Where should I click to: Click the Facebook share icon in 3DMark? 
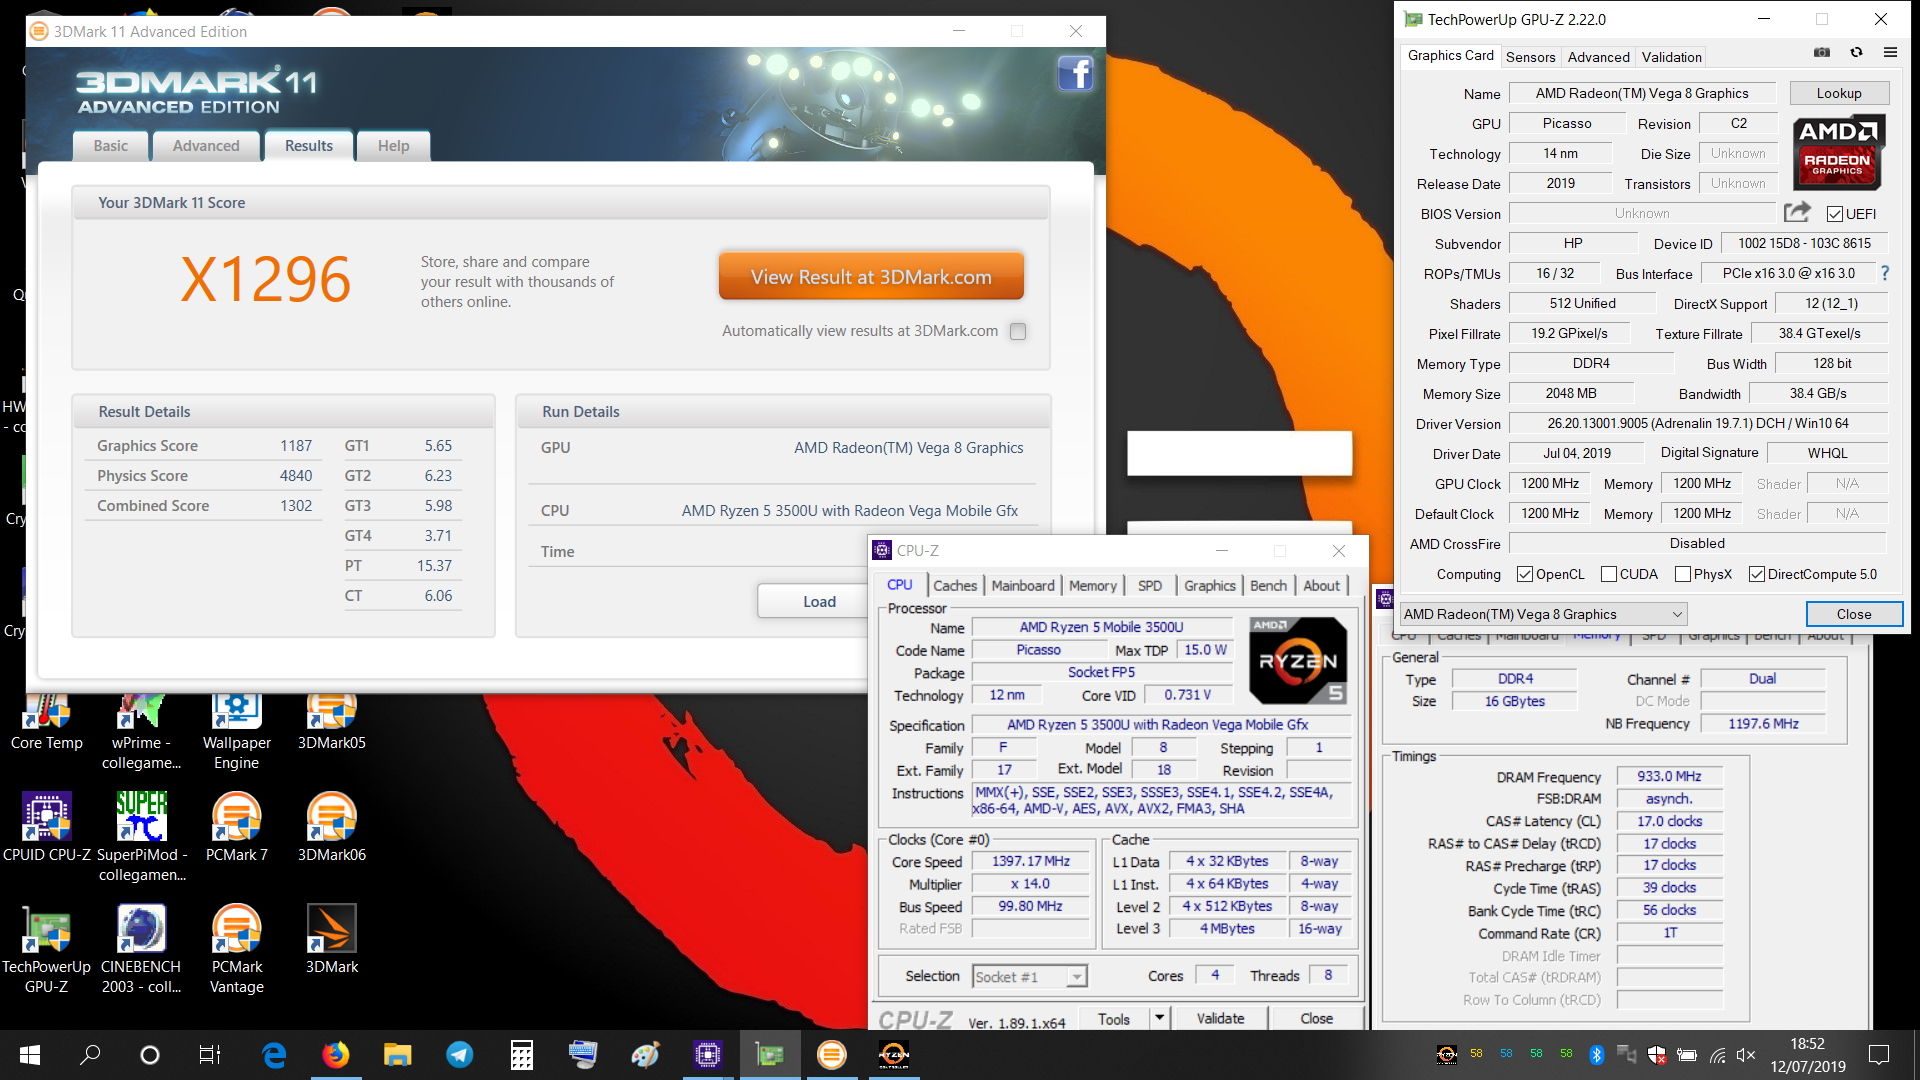(1076, 74)
